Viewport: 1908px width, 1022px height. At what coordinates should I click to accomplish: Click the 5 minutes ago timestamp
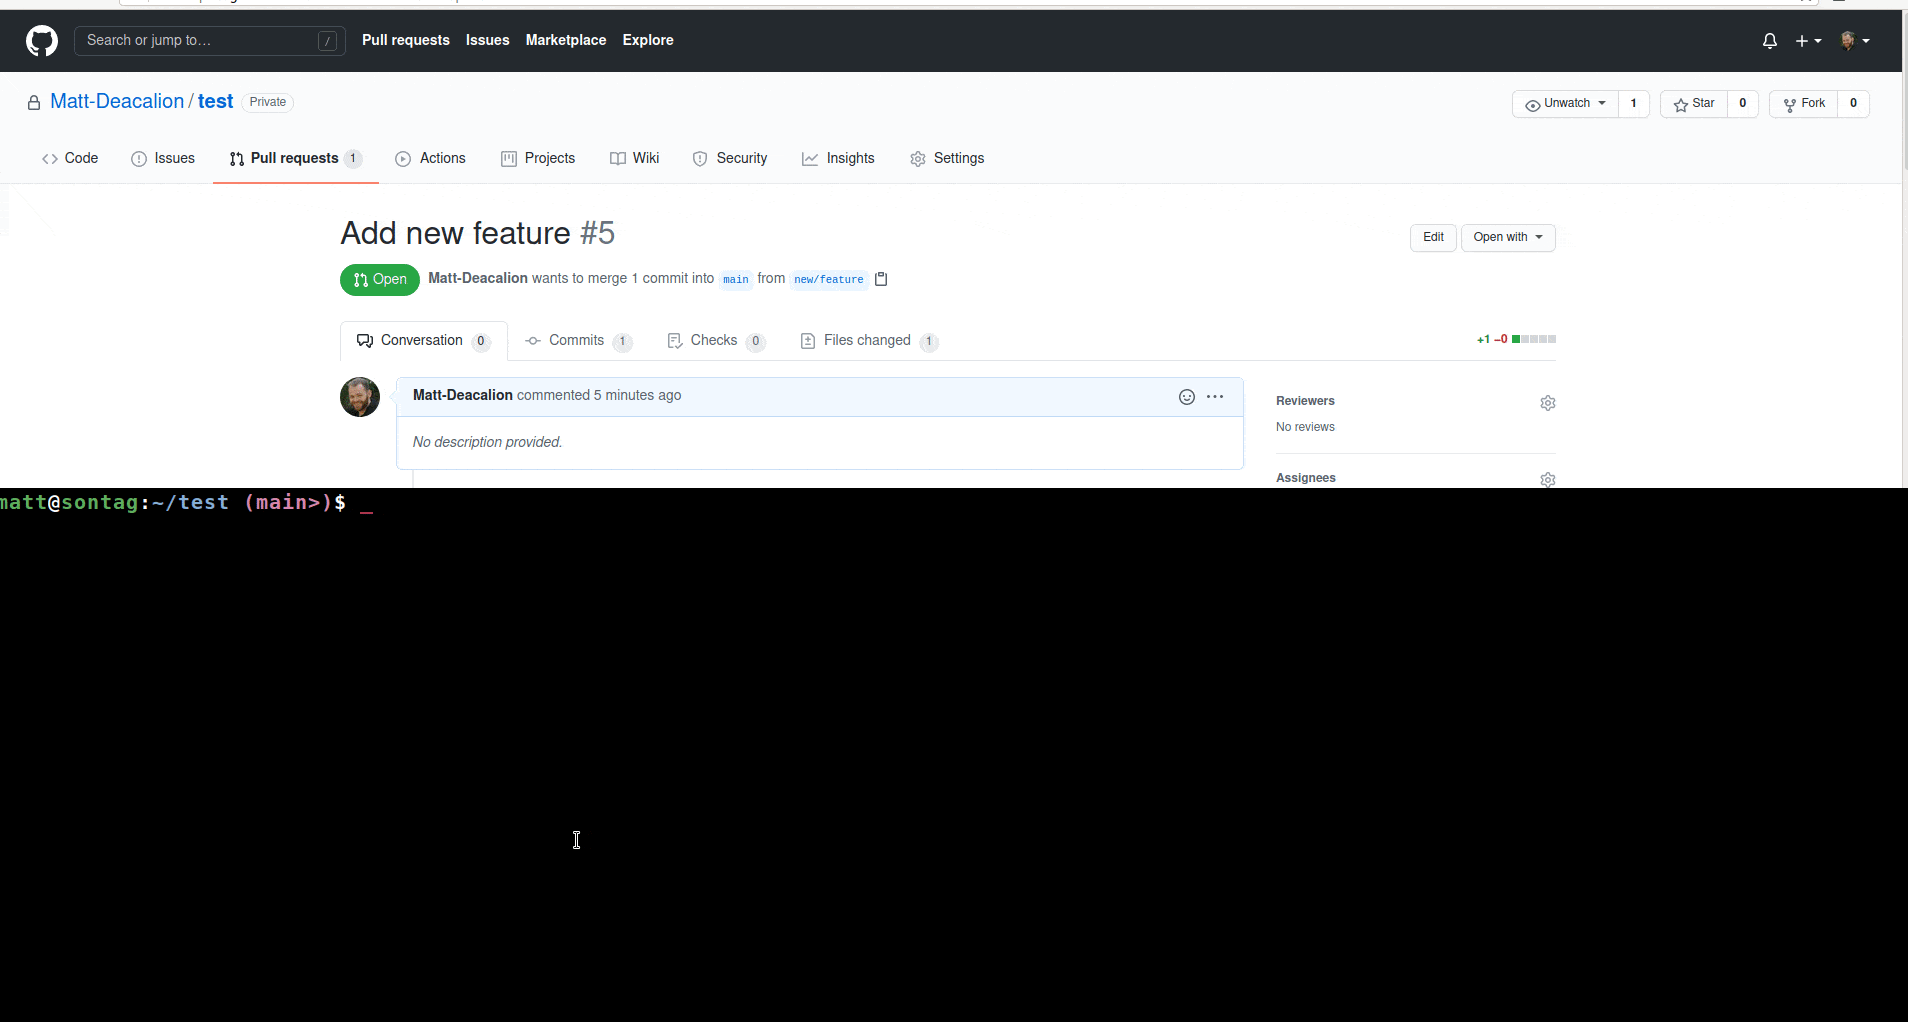[x=638, y=395]
